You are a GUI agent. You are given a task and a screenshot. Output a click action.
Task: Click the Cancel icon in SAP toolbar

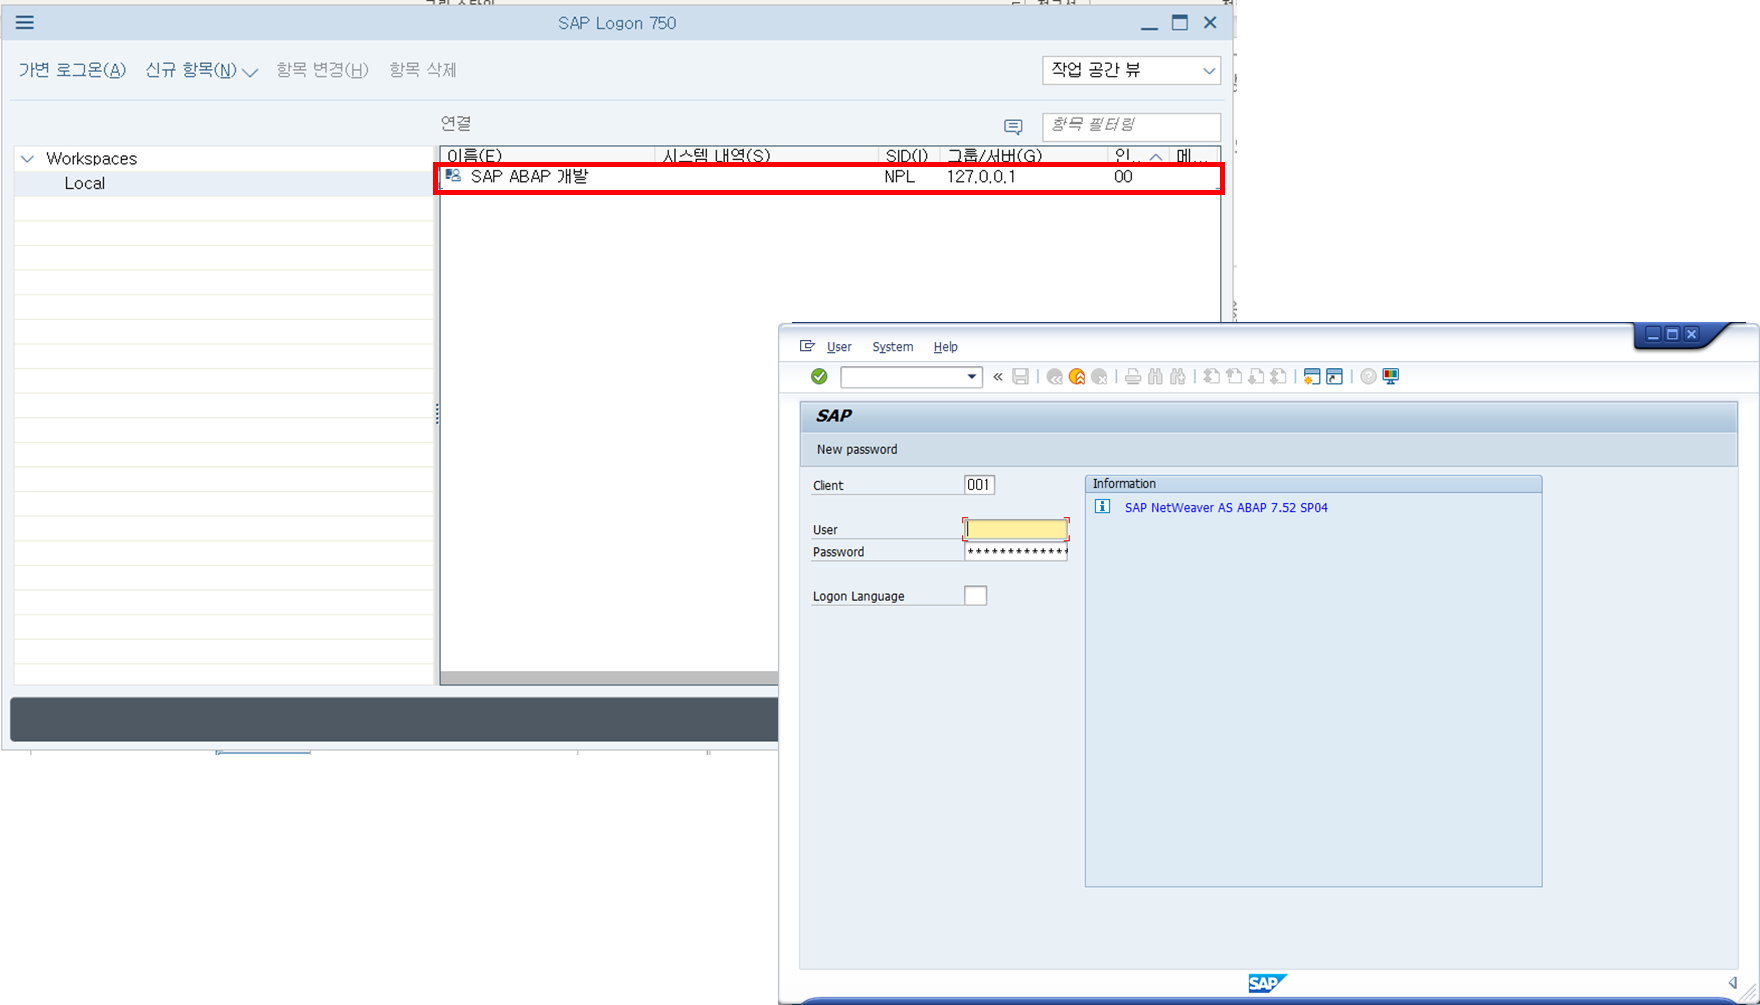[1099, 376]
